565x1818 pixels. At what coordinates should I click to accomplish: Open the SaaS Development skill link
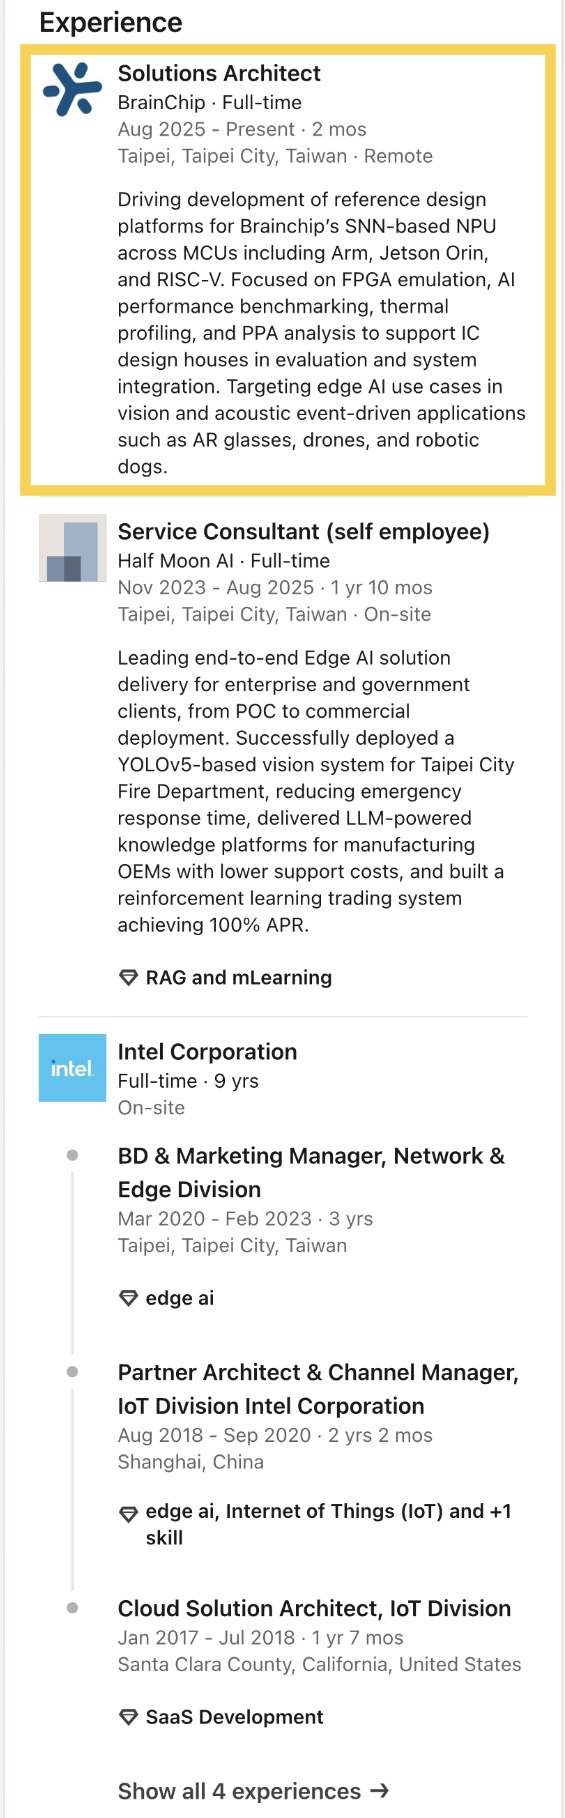pyautogui.click(x=234, y=1717)
